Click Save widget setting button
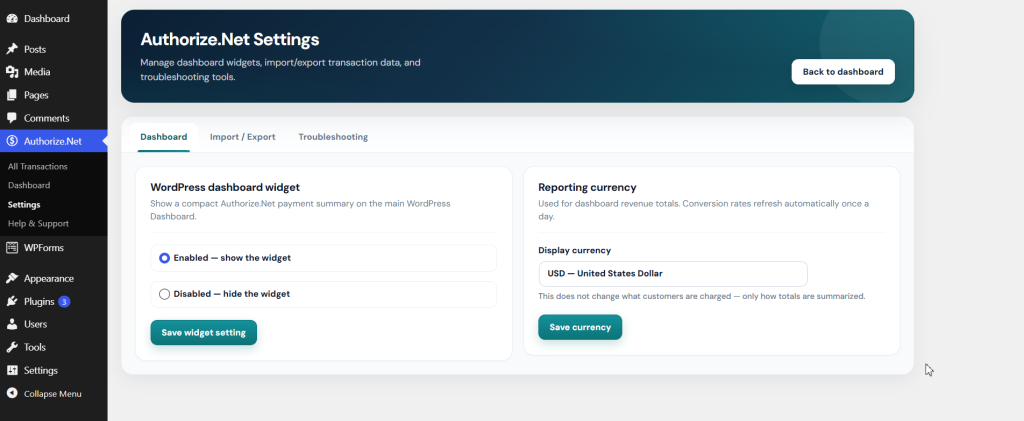This screenshot has width=1024, height=421. coord(204,332)
